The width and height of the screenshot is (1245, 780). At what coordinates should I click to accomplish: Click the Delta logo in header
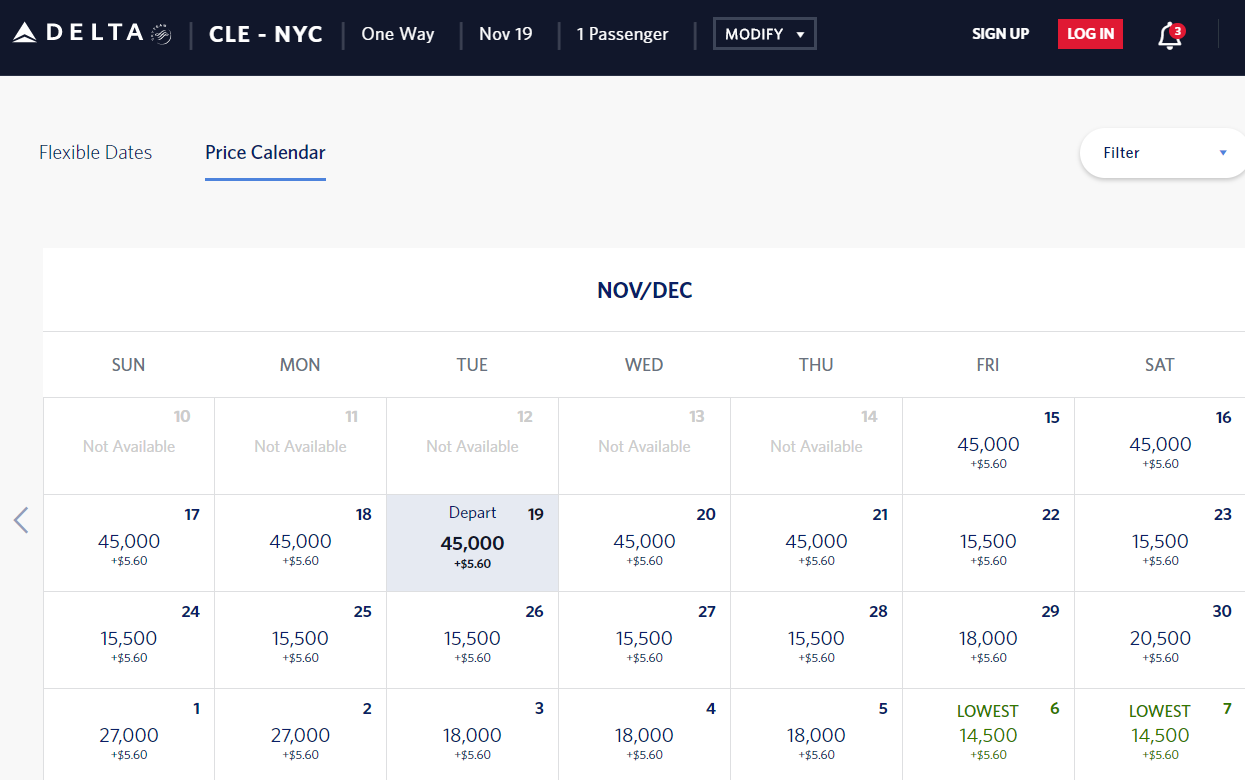pyautogui.click(x=92, y=34)
